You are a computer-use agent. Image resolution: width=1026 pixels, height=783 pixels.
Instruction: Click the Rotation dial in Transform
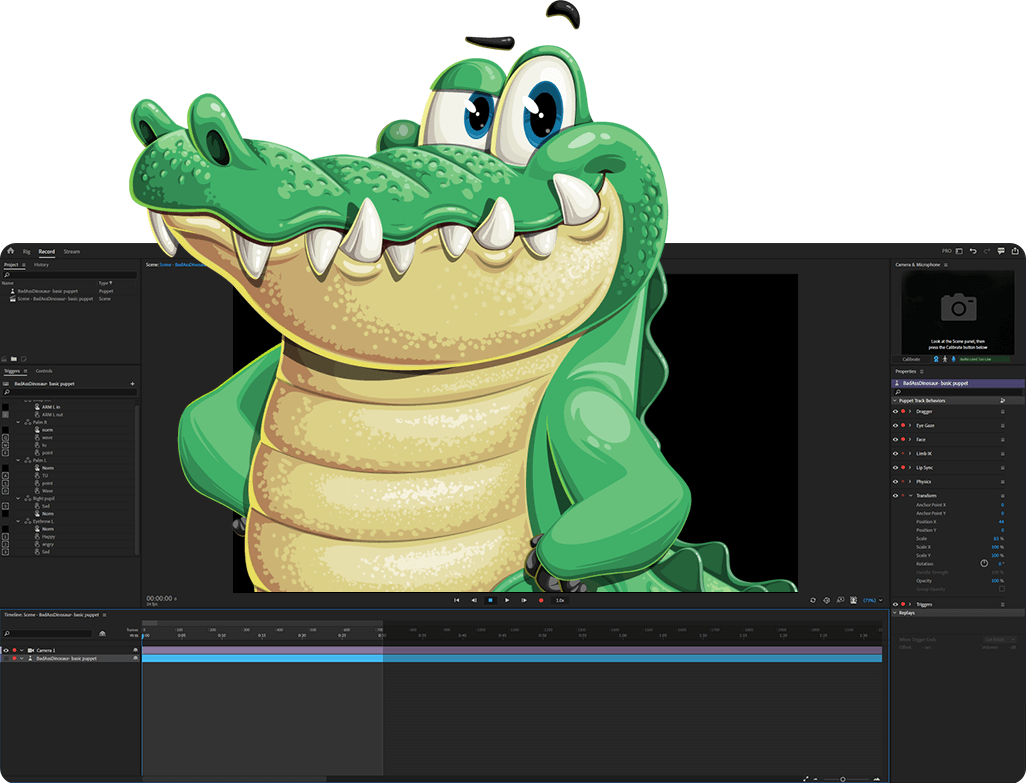[984, 563]
